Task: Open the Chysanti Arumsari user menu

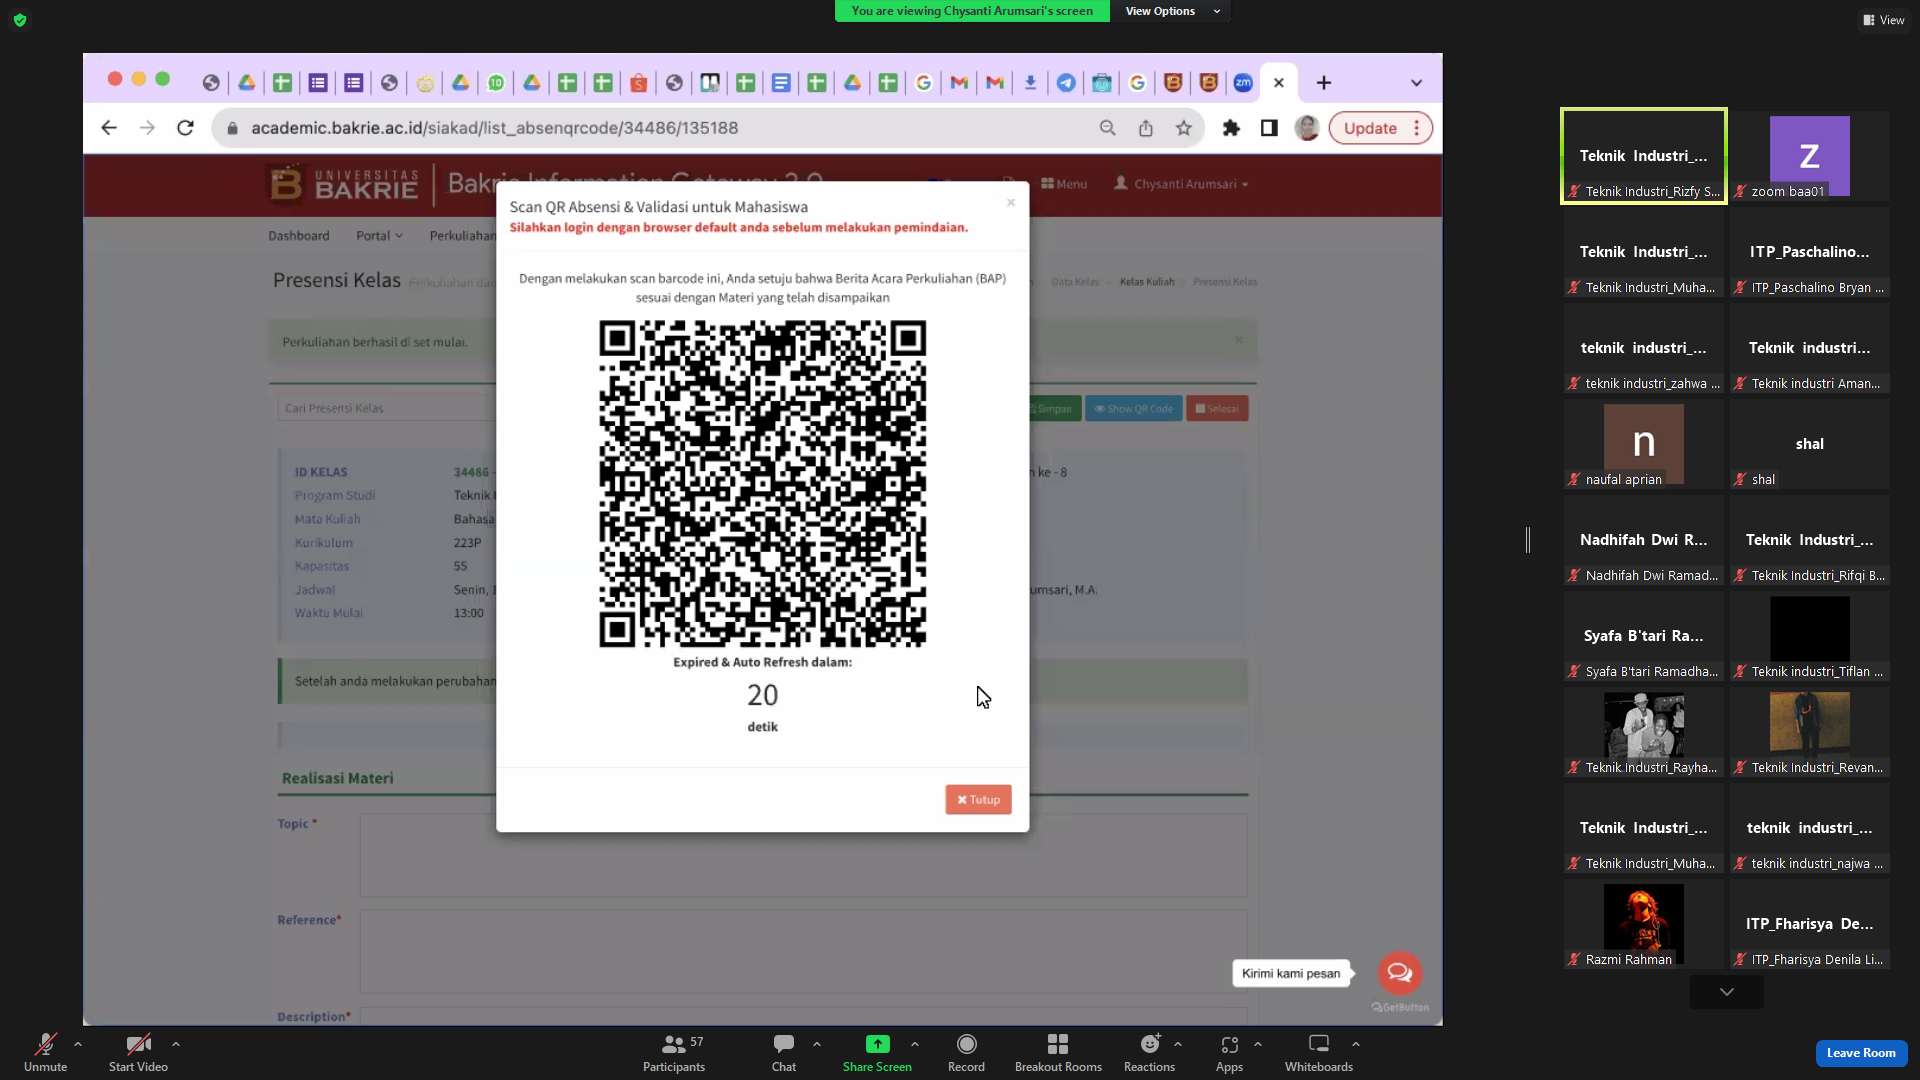Action: point(1181,184)
